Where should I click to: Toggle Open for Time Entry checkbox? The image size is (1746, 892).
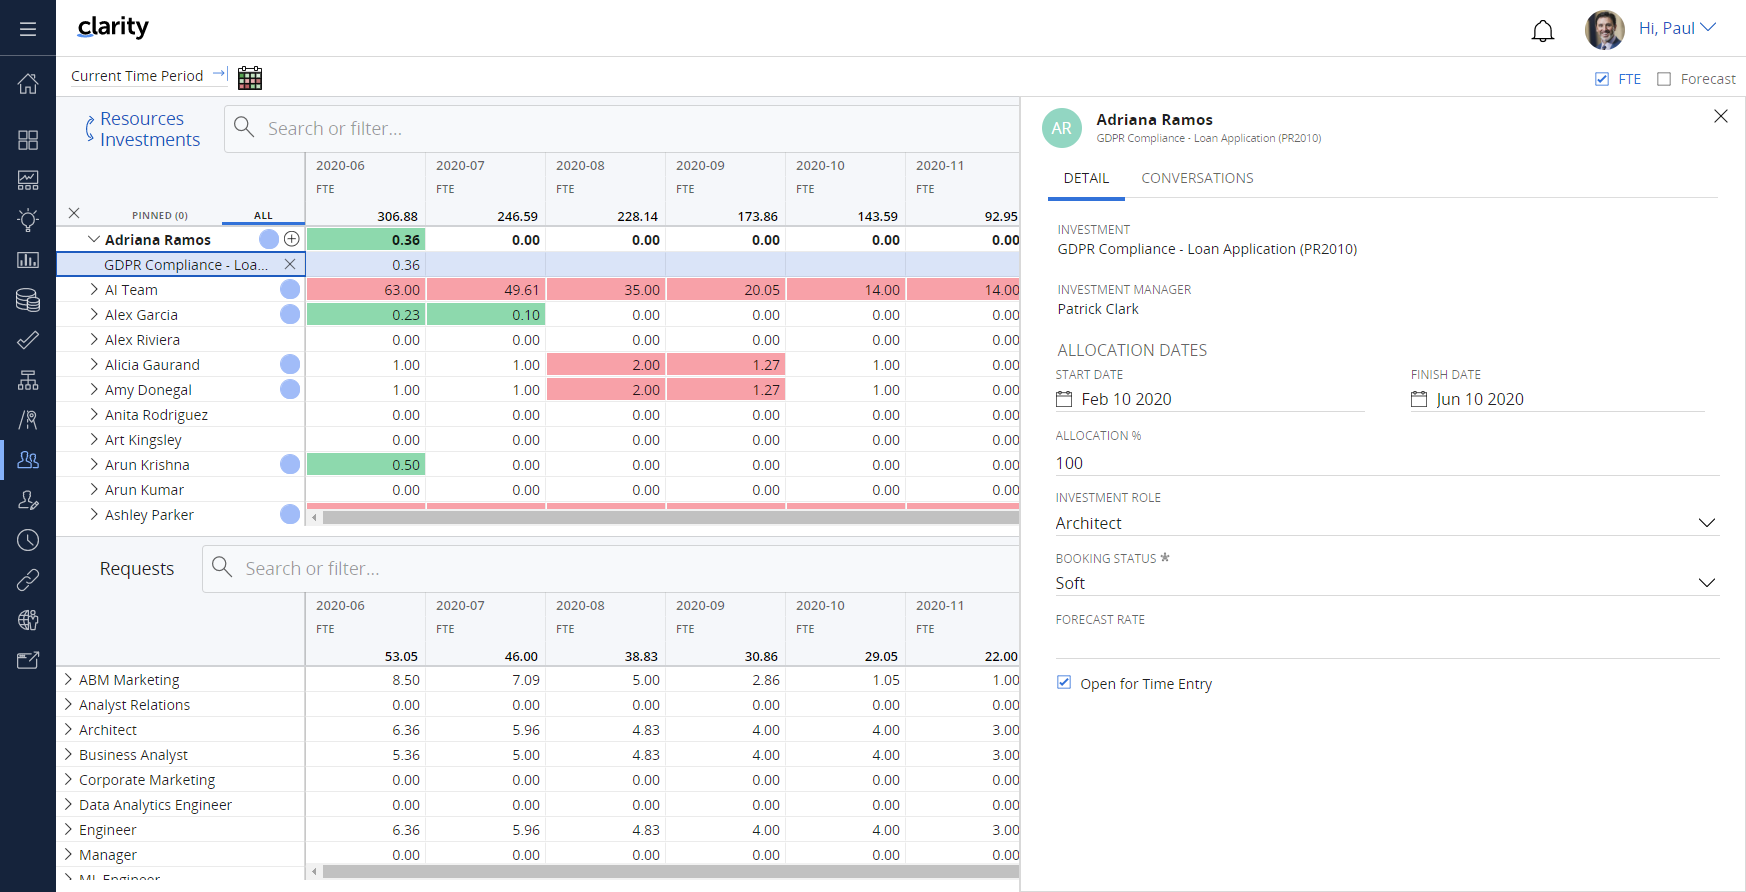pyautogui.click(x=1064, y=683)
